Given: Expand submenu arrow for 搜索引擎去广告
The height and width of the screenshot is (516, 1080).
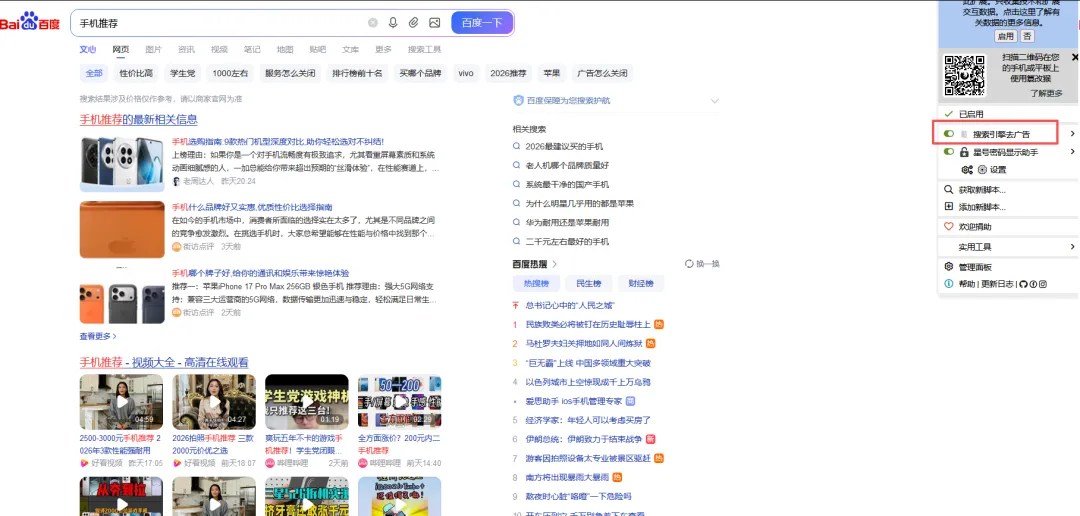Looking at the screenshot, I should 1072,133.
